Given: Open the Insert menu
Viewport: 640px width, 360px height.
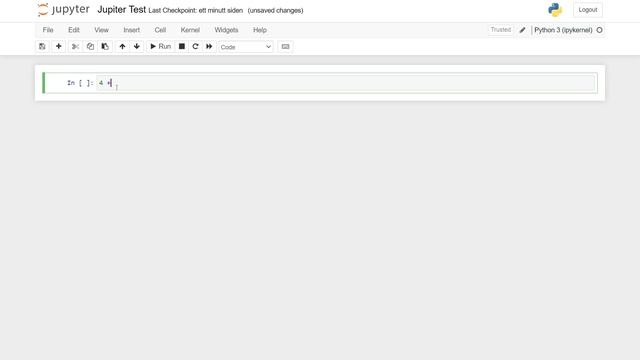Looking at the screenshot, I should pos(131,30).
